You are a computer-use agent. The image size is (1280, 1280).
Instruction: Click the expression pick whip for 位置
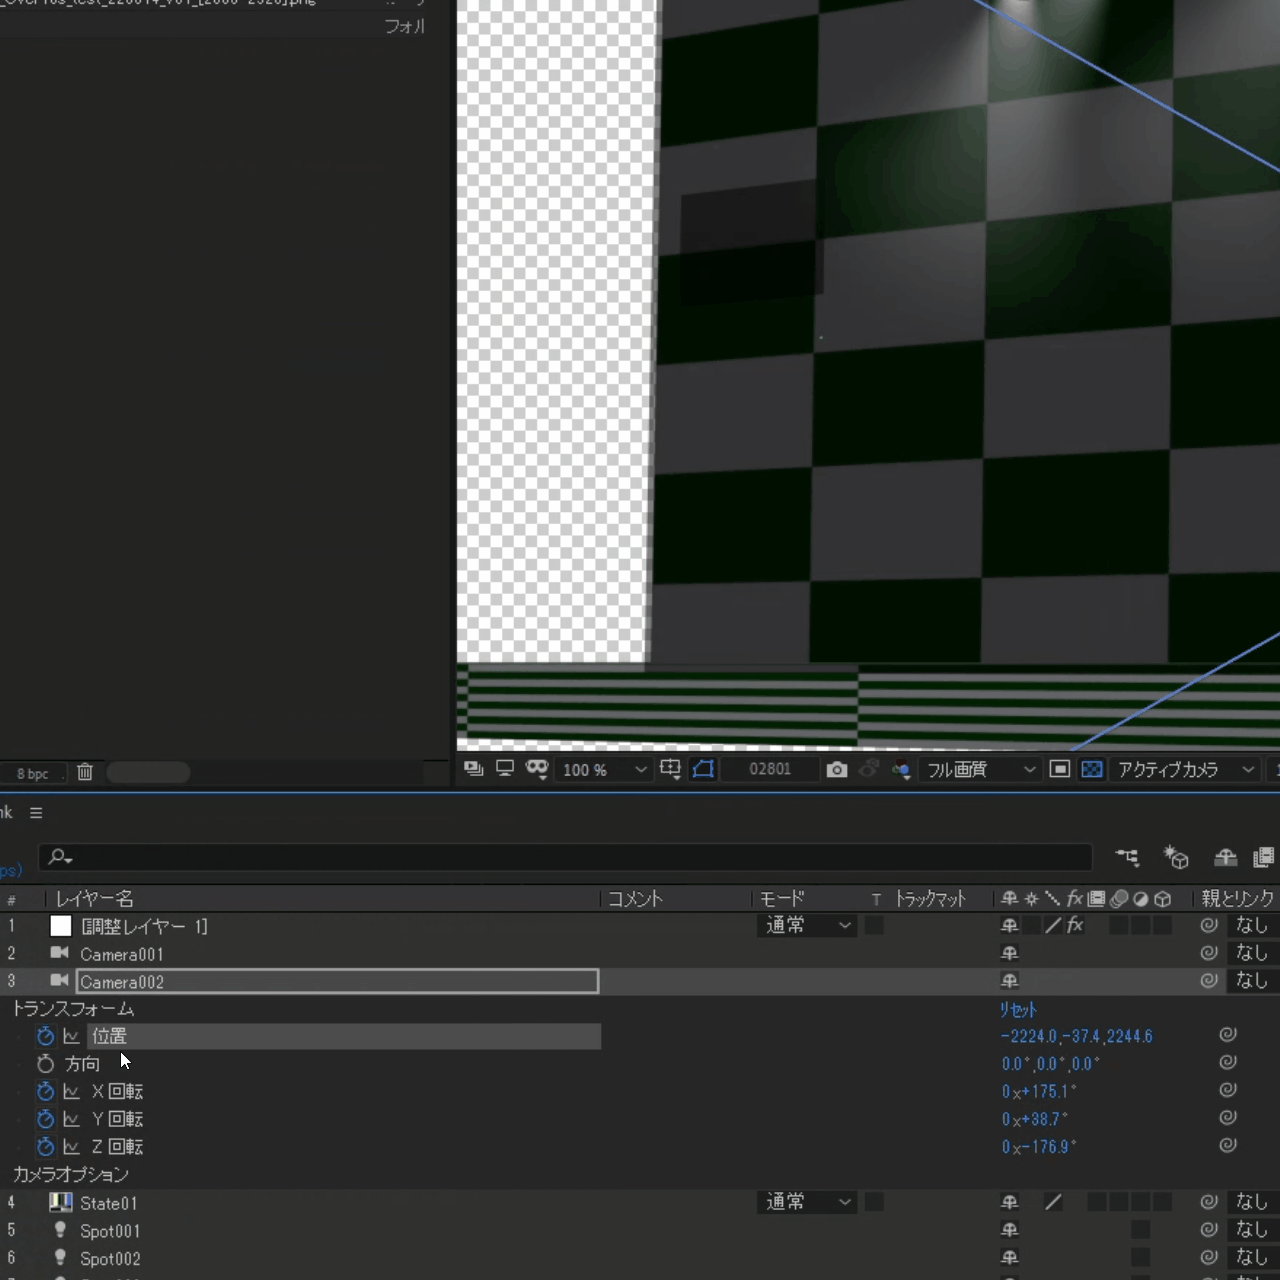click(x=1228, y=1034)
